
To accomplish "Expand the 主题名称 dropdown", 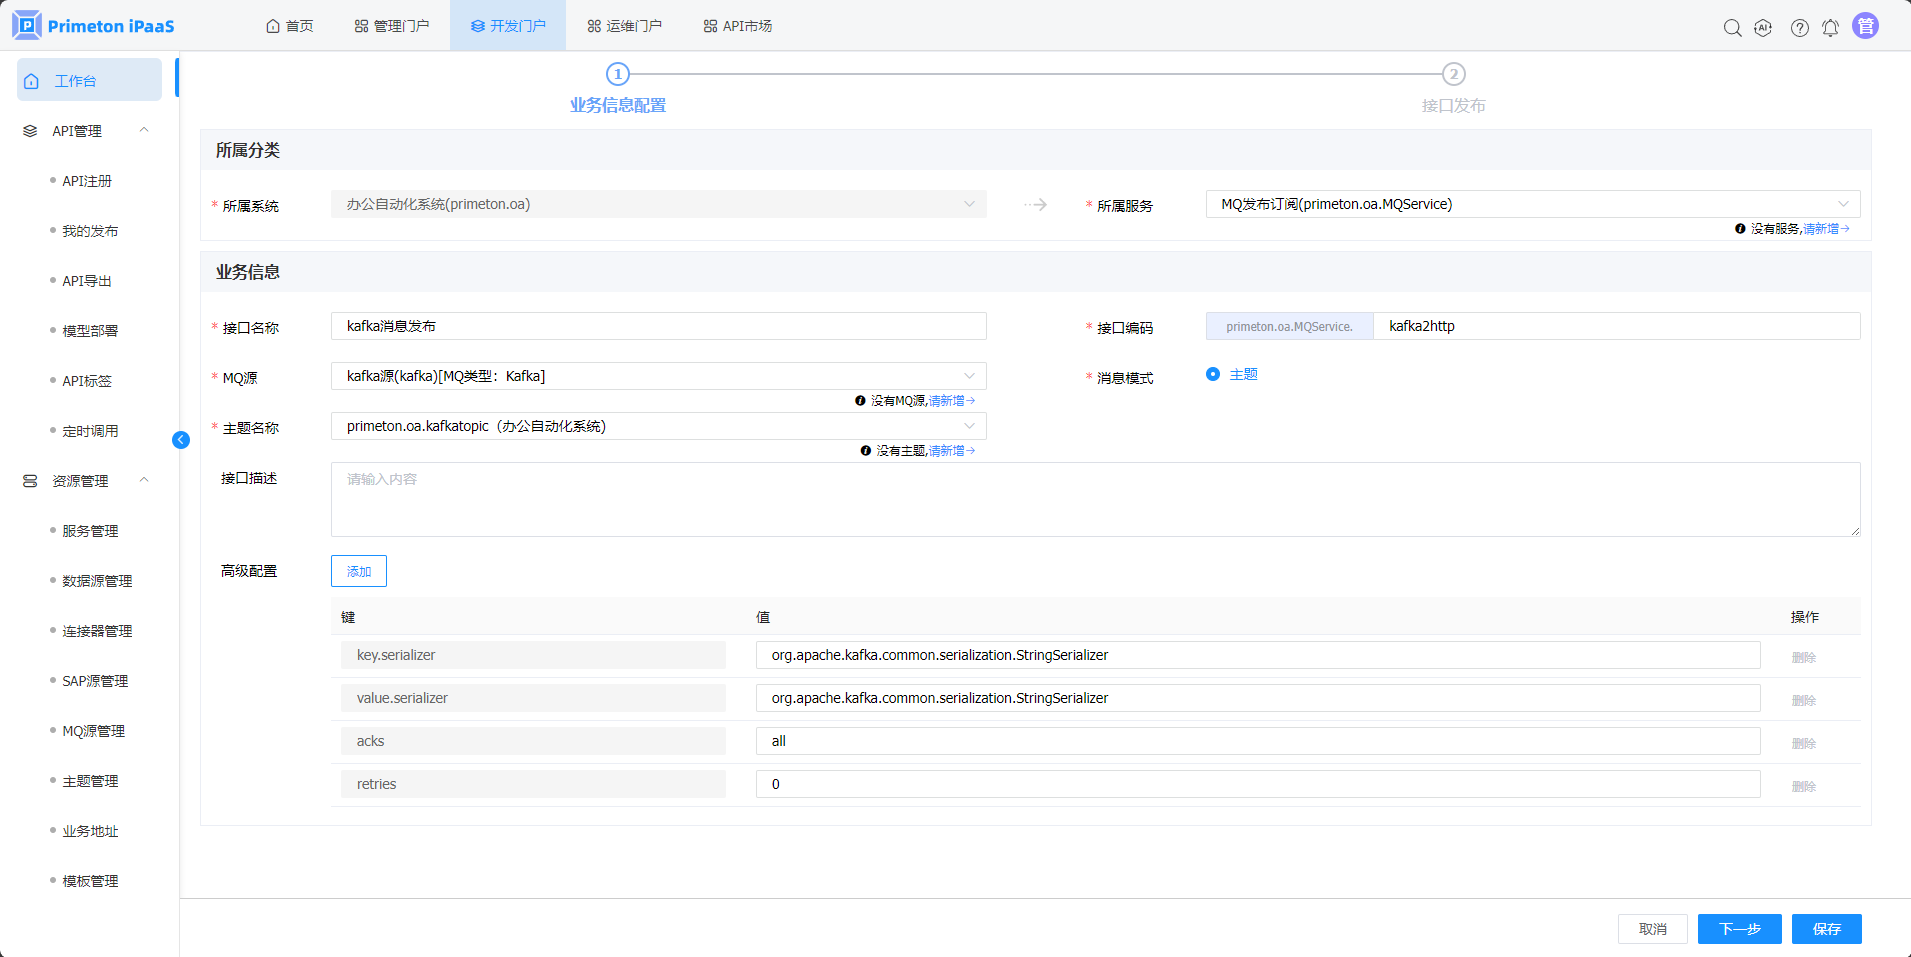I will [658, 426].
